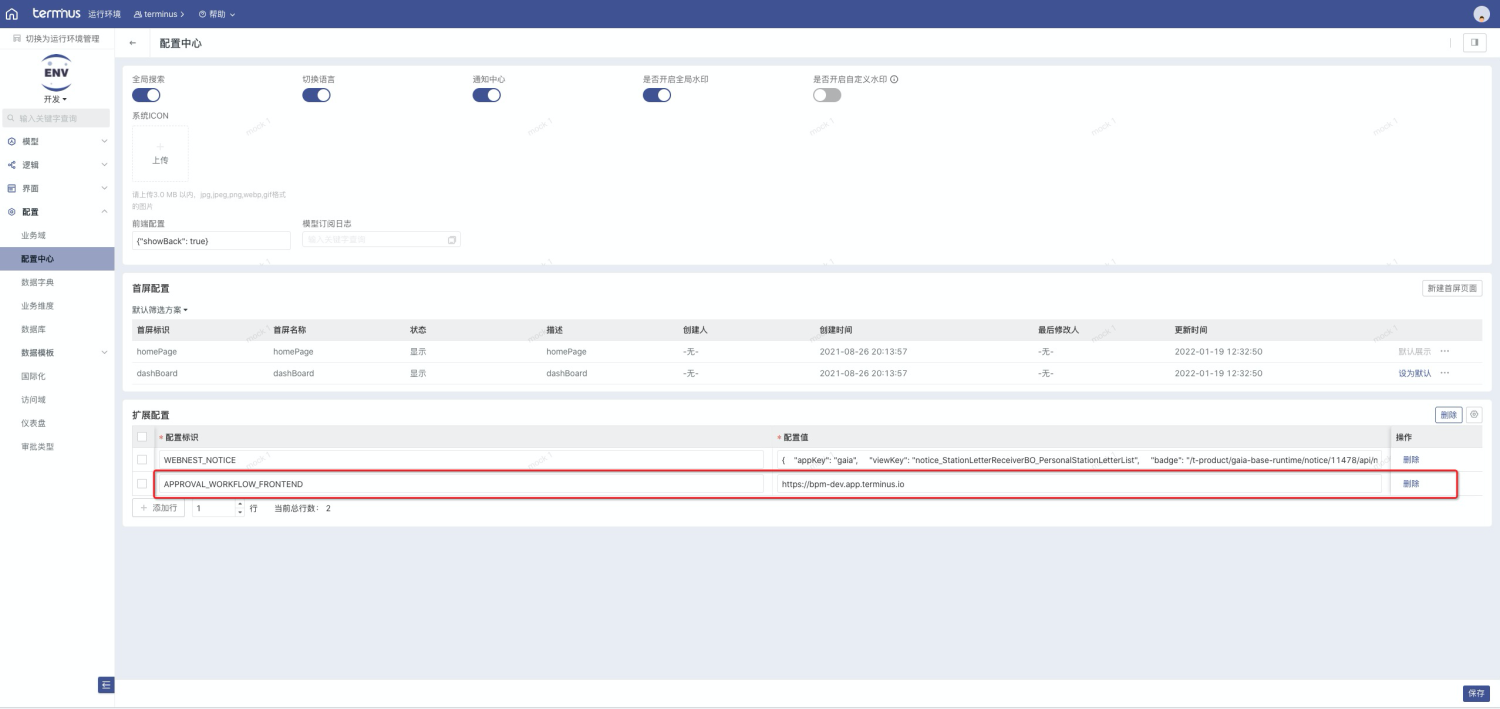This screenshot has width=1500, height=709.
Task: Click the ENV environment logo
Action: point(57,72)
